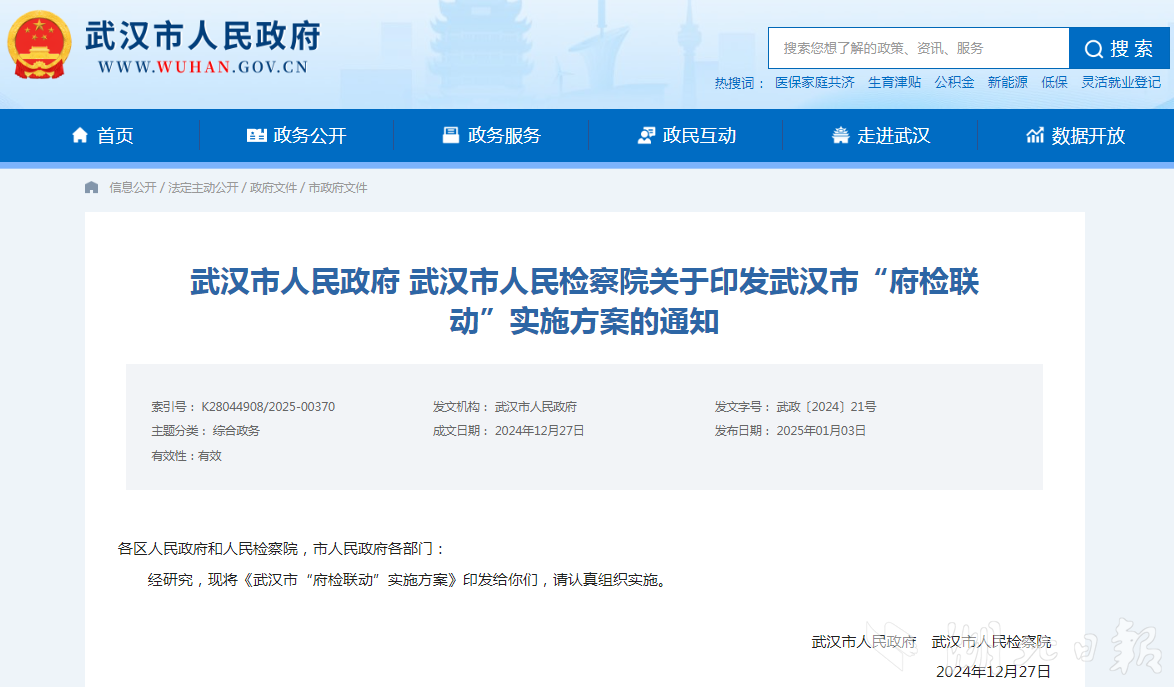Image resolution: width=1174 pixels, height=687 pixels.
Task: Click the 政民互动 icon in navigation
Action: tap(646, 136)
